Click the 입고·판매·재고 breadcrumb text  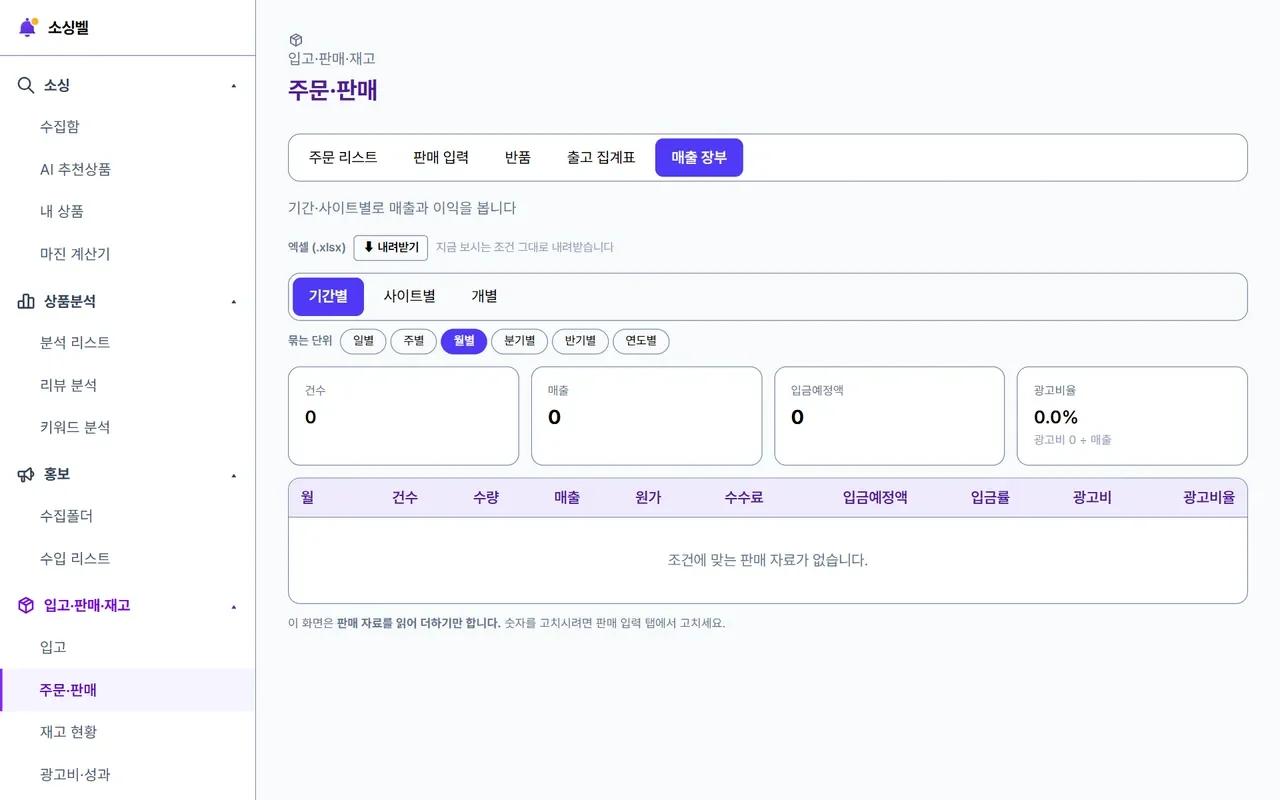(332, 59)
